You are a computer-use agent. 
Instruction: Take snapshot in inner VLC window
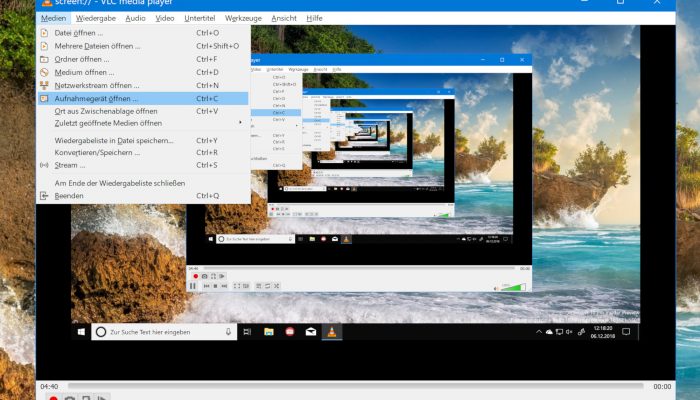click(x=204, y=276)
